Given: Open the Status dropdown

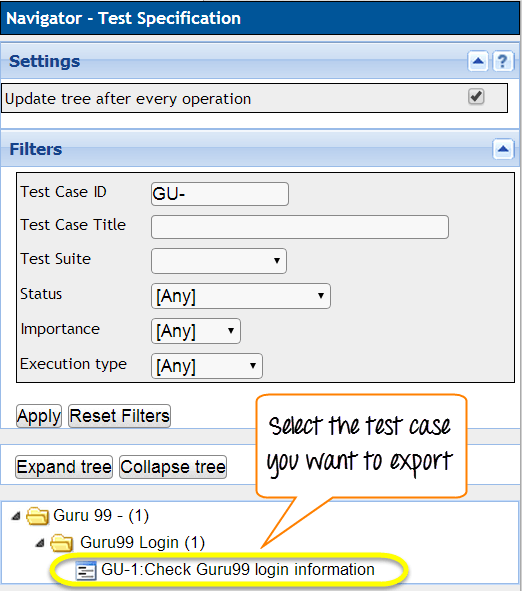Looking at the screenshot, I should point(241,296).
